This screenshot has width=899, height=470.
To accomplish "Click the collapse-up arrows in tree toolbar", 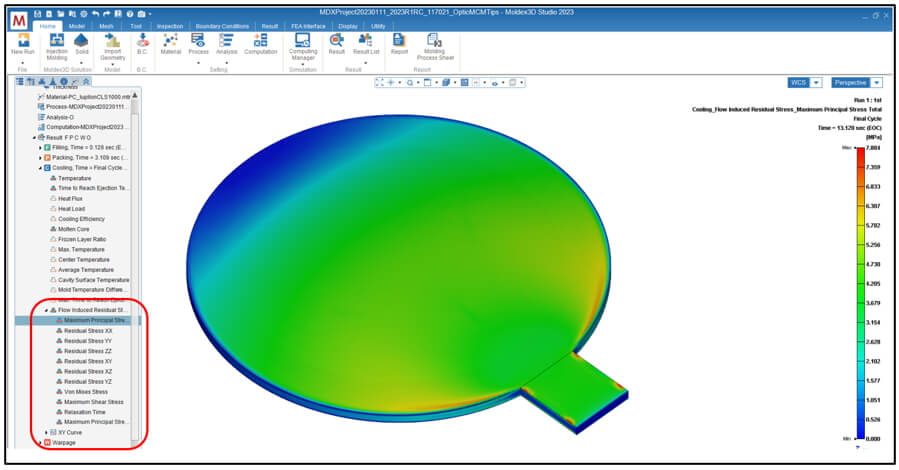I will click(x=86, y=82).
